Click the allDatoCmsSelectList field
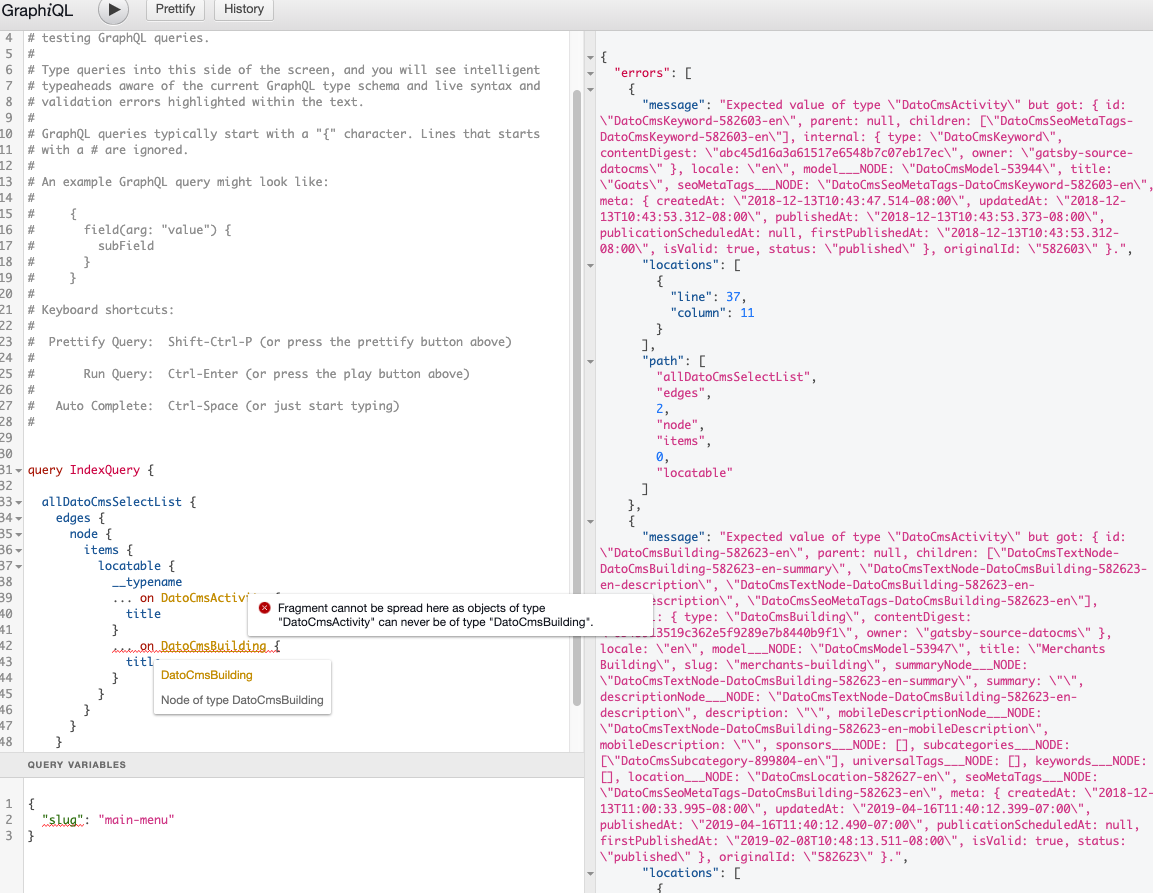1153x893 pixels. pos(111,502)
